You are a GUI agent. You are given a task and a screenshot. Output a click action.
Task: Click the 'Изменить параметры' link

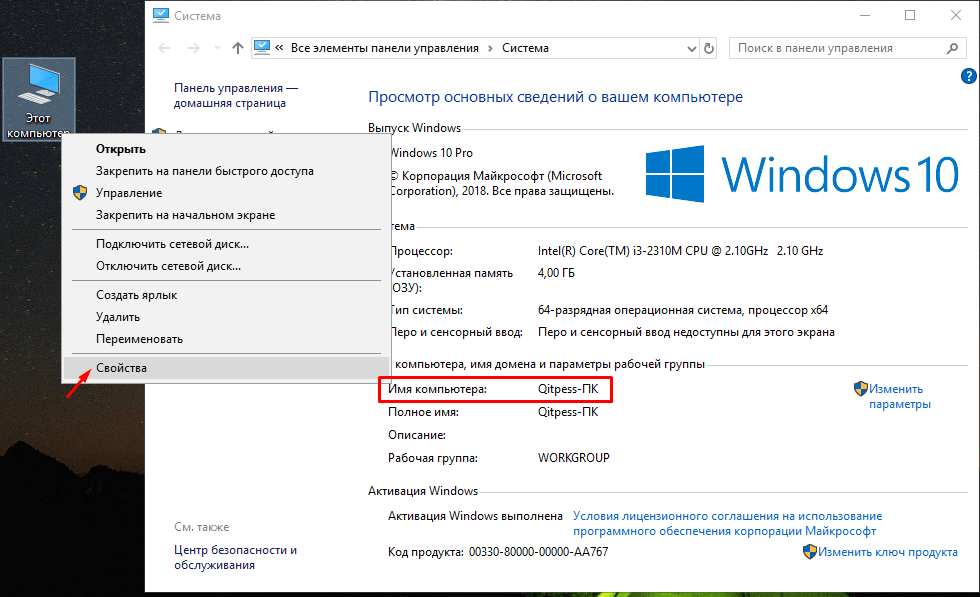(899, 396)
